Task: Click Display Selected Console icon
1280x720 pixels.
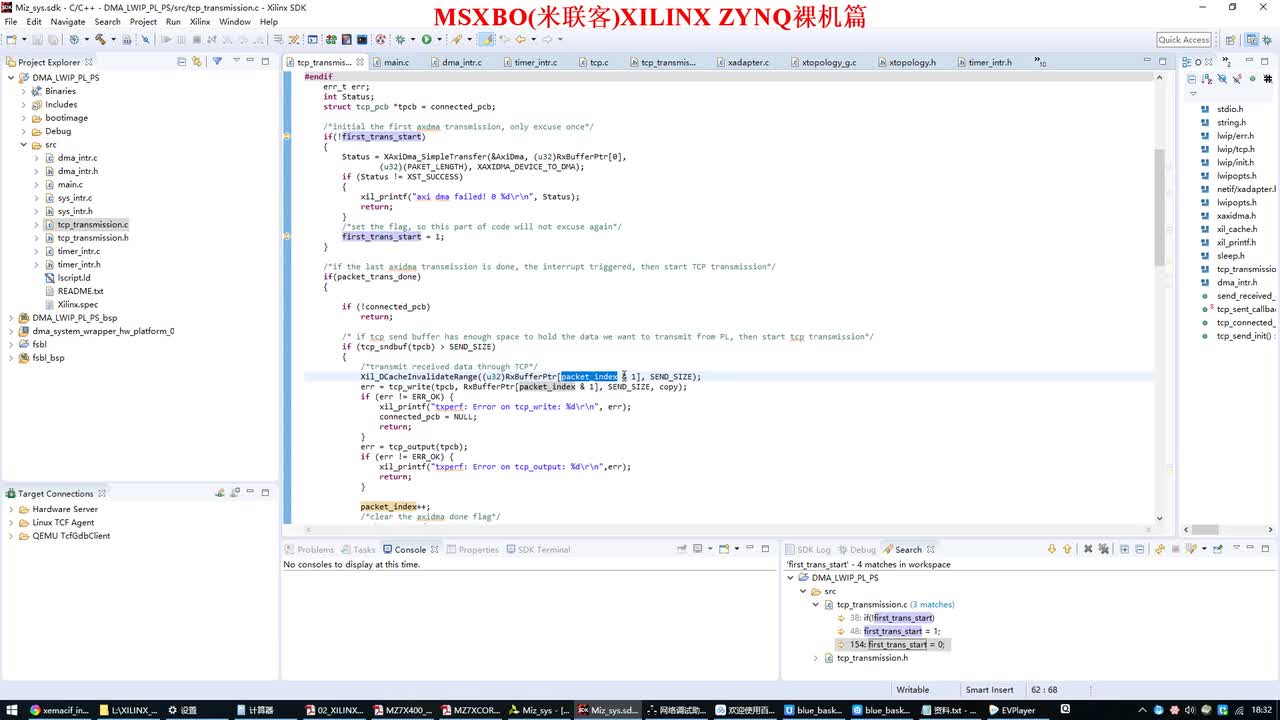Action: pos(697,549)
